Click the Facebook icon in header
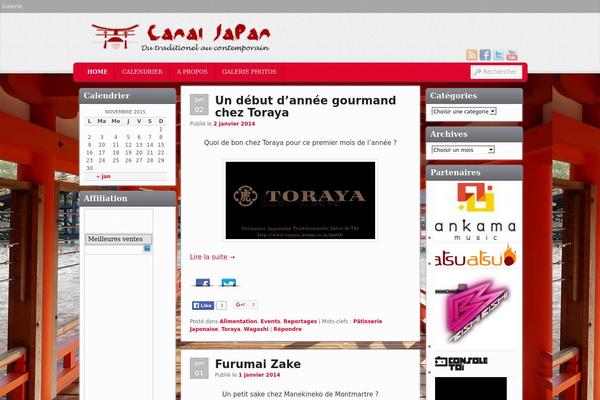The image size is (600, 400). click(x=485, y=55)
